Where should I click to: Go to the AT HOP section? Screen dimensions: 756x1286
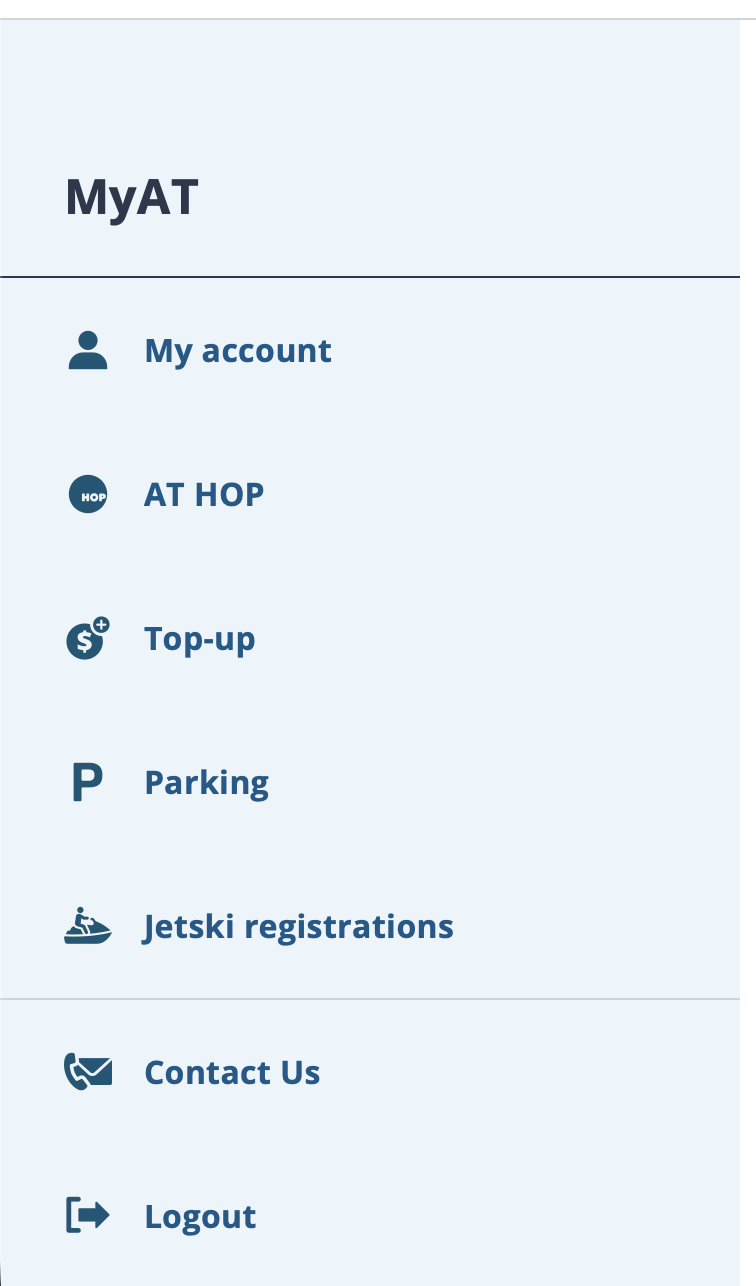(204, 495)
